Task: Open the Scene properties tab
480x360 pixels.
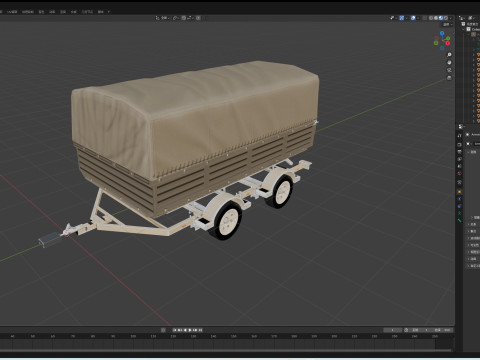Action: [x=459, y=166]
